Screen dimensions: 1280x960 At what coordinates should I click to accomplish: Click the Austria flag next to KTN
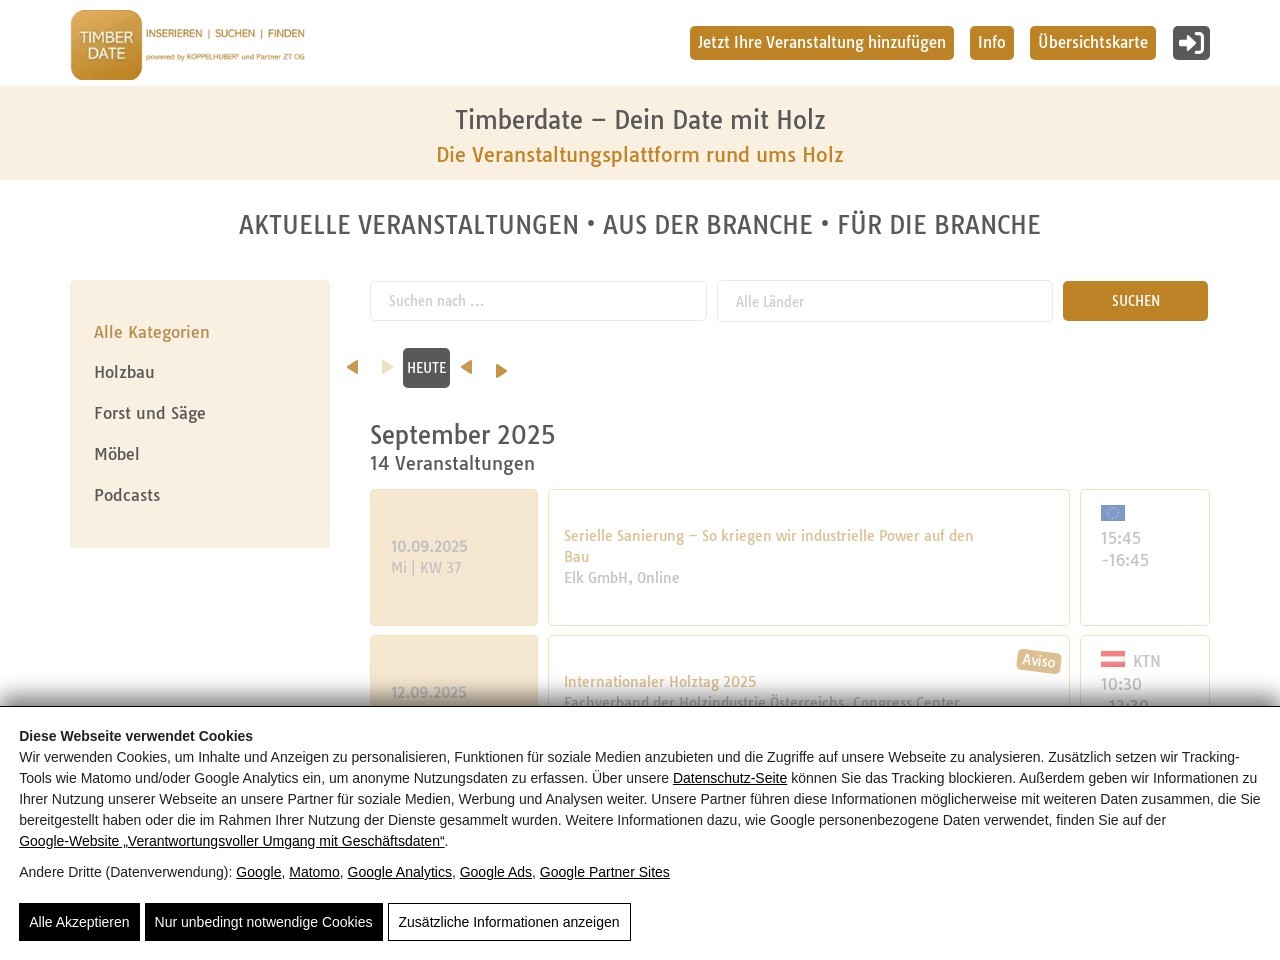1112,660
